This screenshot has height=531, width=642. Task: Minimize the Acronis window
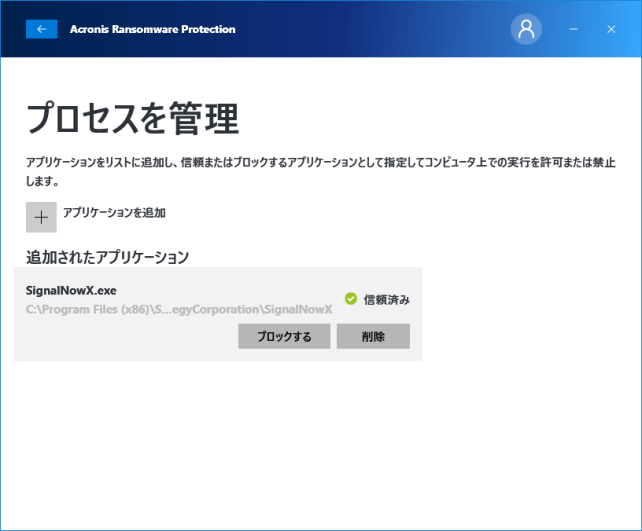pyautogui.click(x=574, y=29)
